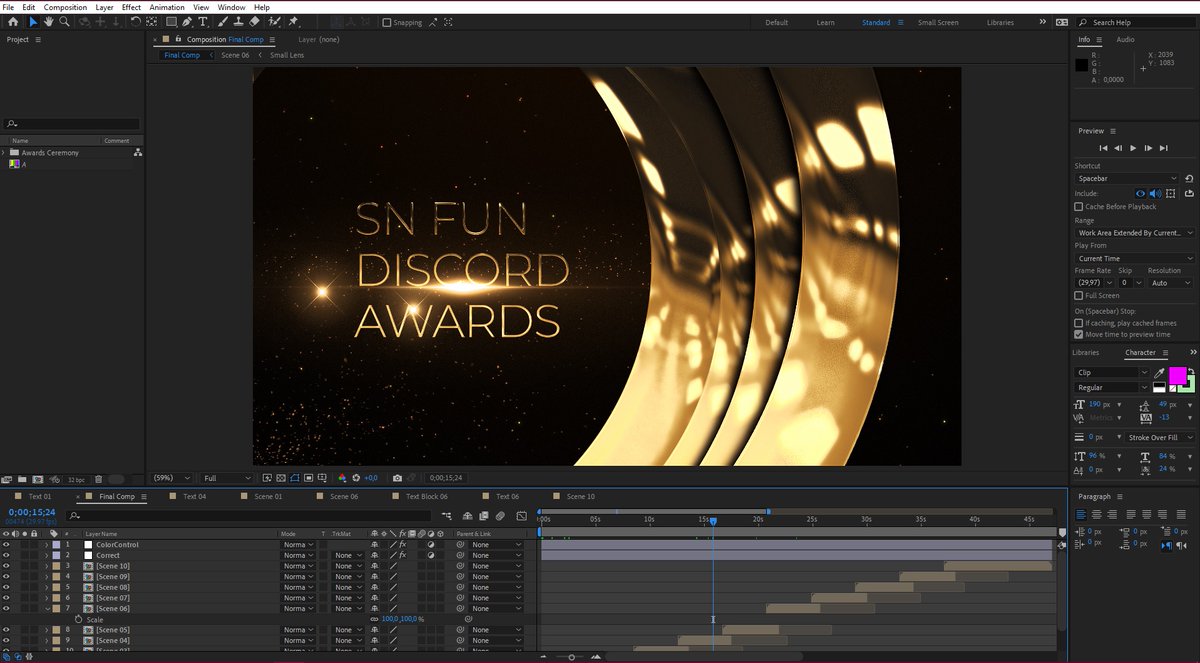Viewport: 1200px width, 663px height.
Task: Click the magenta fill color swatch
Action: 1177,375
